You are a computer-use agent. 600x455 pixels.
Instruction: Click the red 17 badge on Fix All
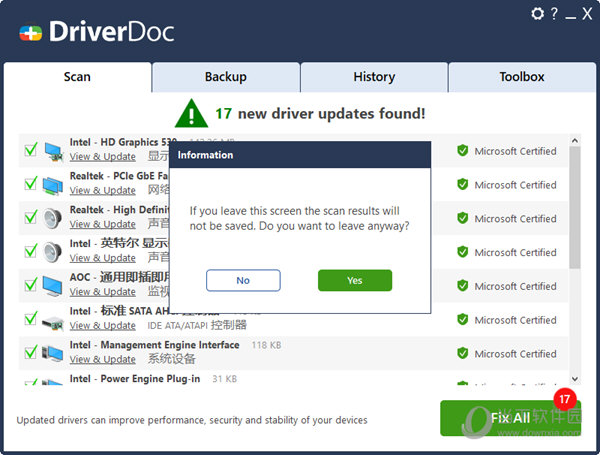pos(565,400)
